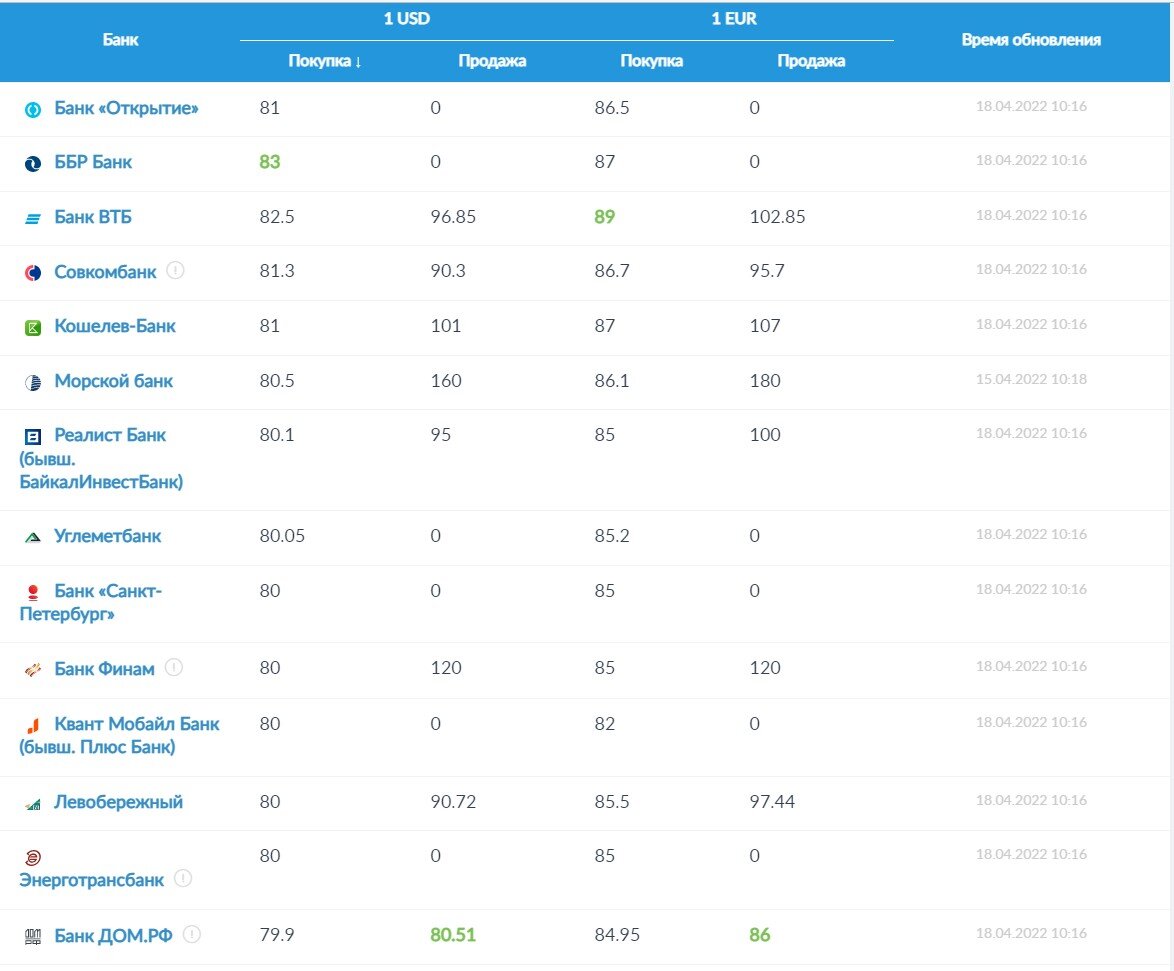This screenshot has height=971, width=1174.
Task: Click Углеметбанк USD buy value 80.05
Action: tap(282, 535)
